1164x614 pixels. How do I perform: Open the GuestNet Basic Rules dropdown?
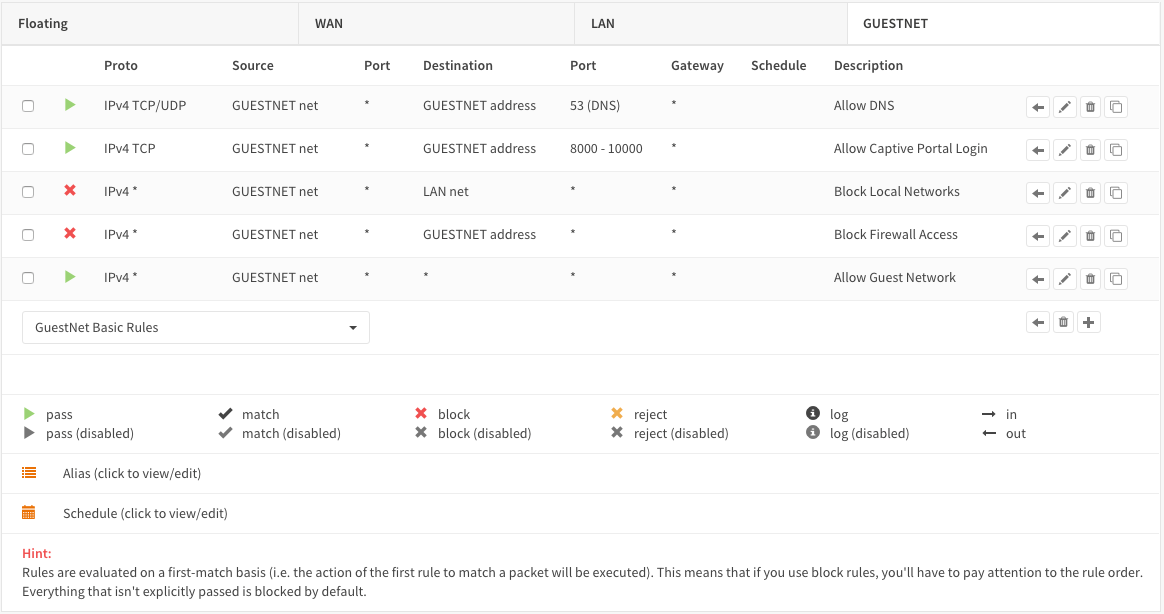click(x=196, y=328)
